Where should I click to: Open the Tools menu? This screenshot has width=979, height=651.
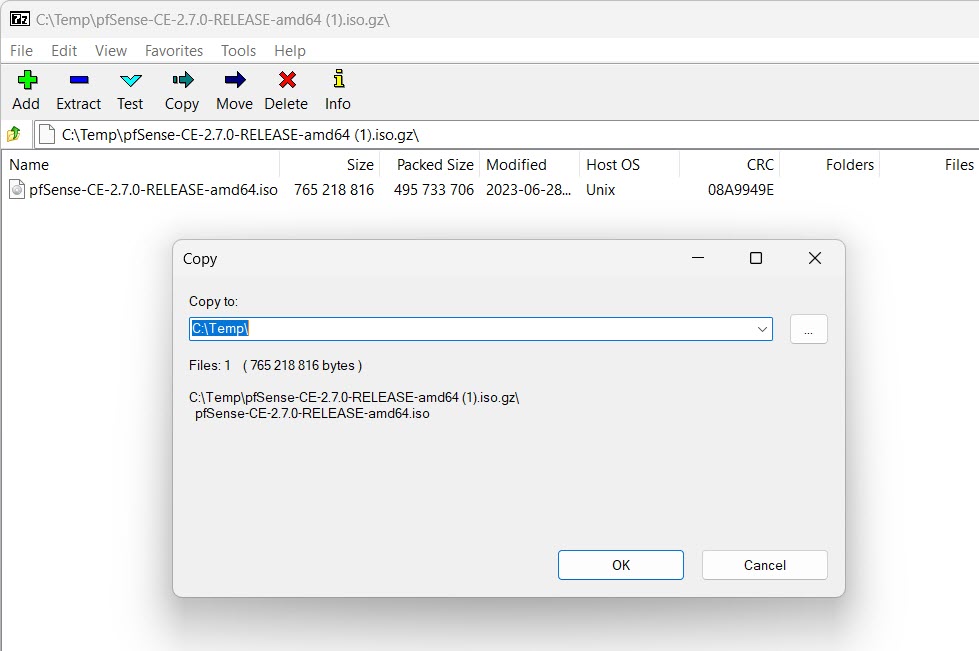238,50
